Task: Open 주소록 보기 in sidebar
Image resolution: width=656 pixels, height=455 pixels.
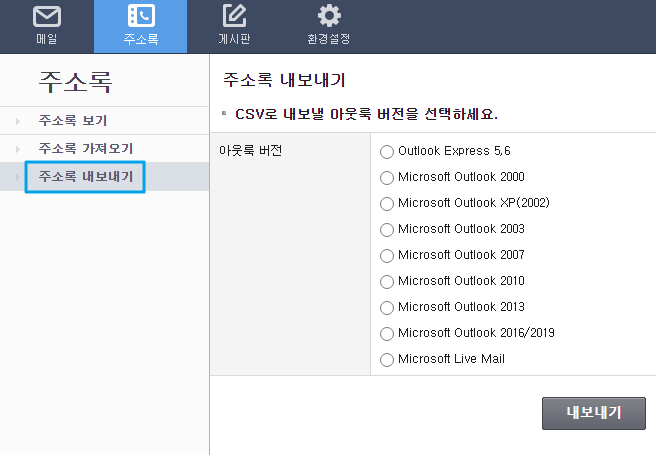Action: [x=73, y=120]
